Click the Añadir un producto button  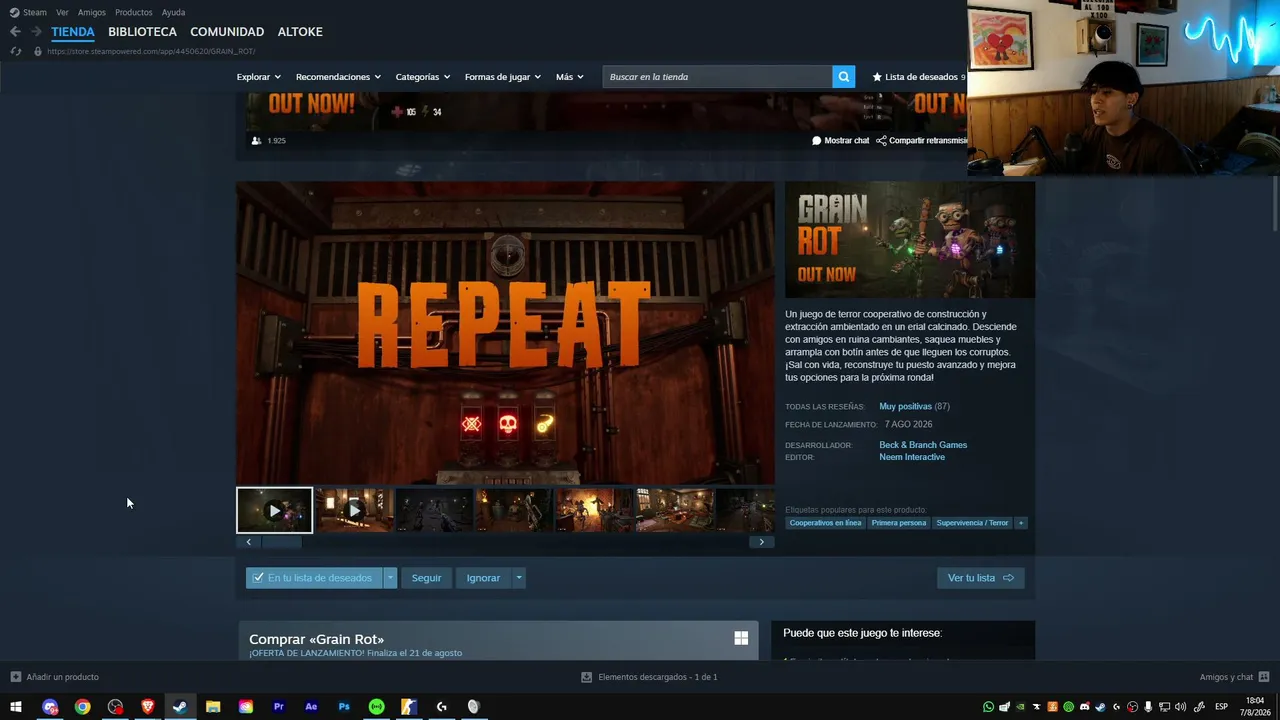click(x=54, y=677)
